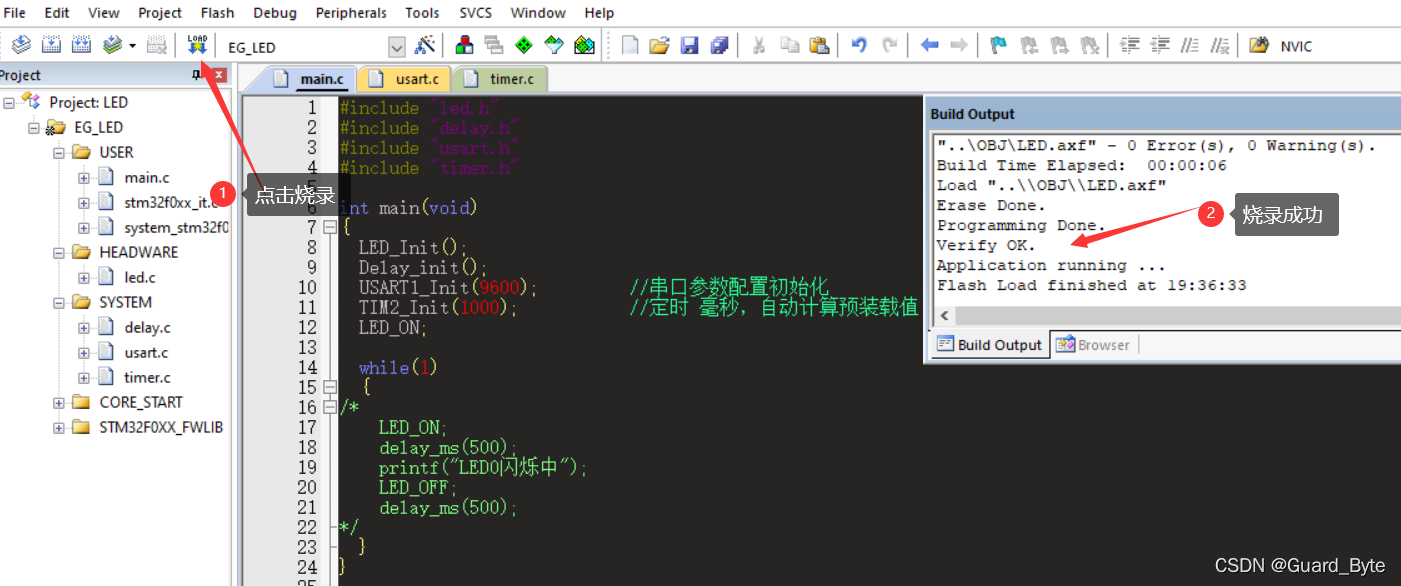
Task: Click the Redo arrow icon
Action: pos(889,45)
